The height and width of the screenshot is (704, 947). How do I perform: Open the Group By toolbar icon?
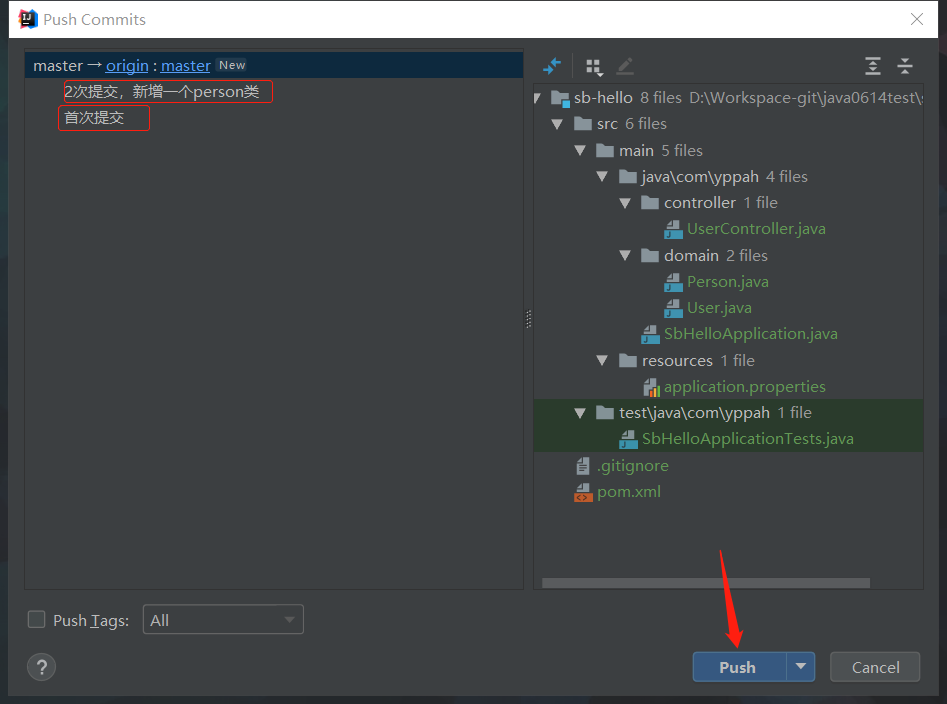[594, 67]
